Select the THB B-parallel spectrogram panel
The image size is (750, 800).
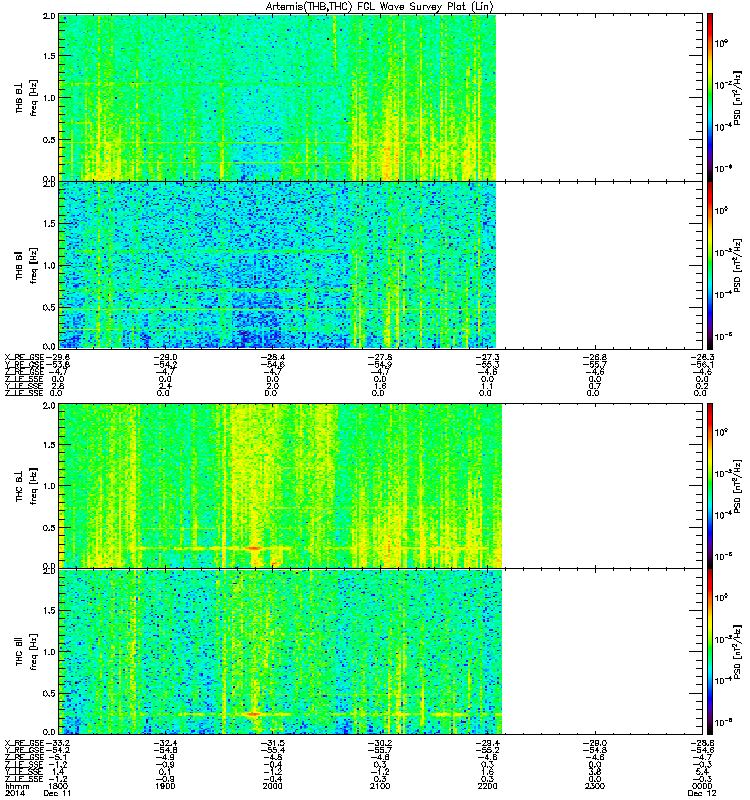coord(381,265)
